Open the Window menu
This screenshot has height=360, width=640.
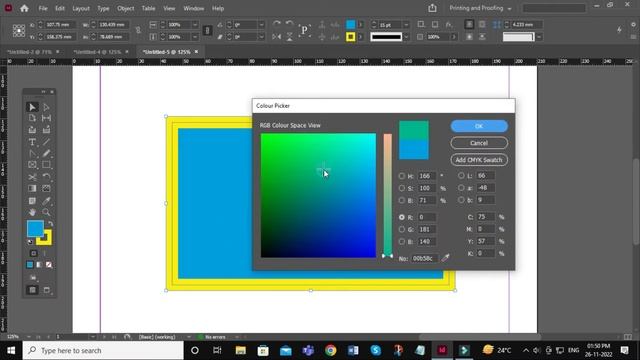(x=193, y=8)
